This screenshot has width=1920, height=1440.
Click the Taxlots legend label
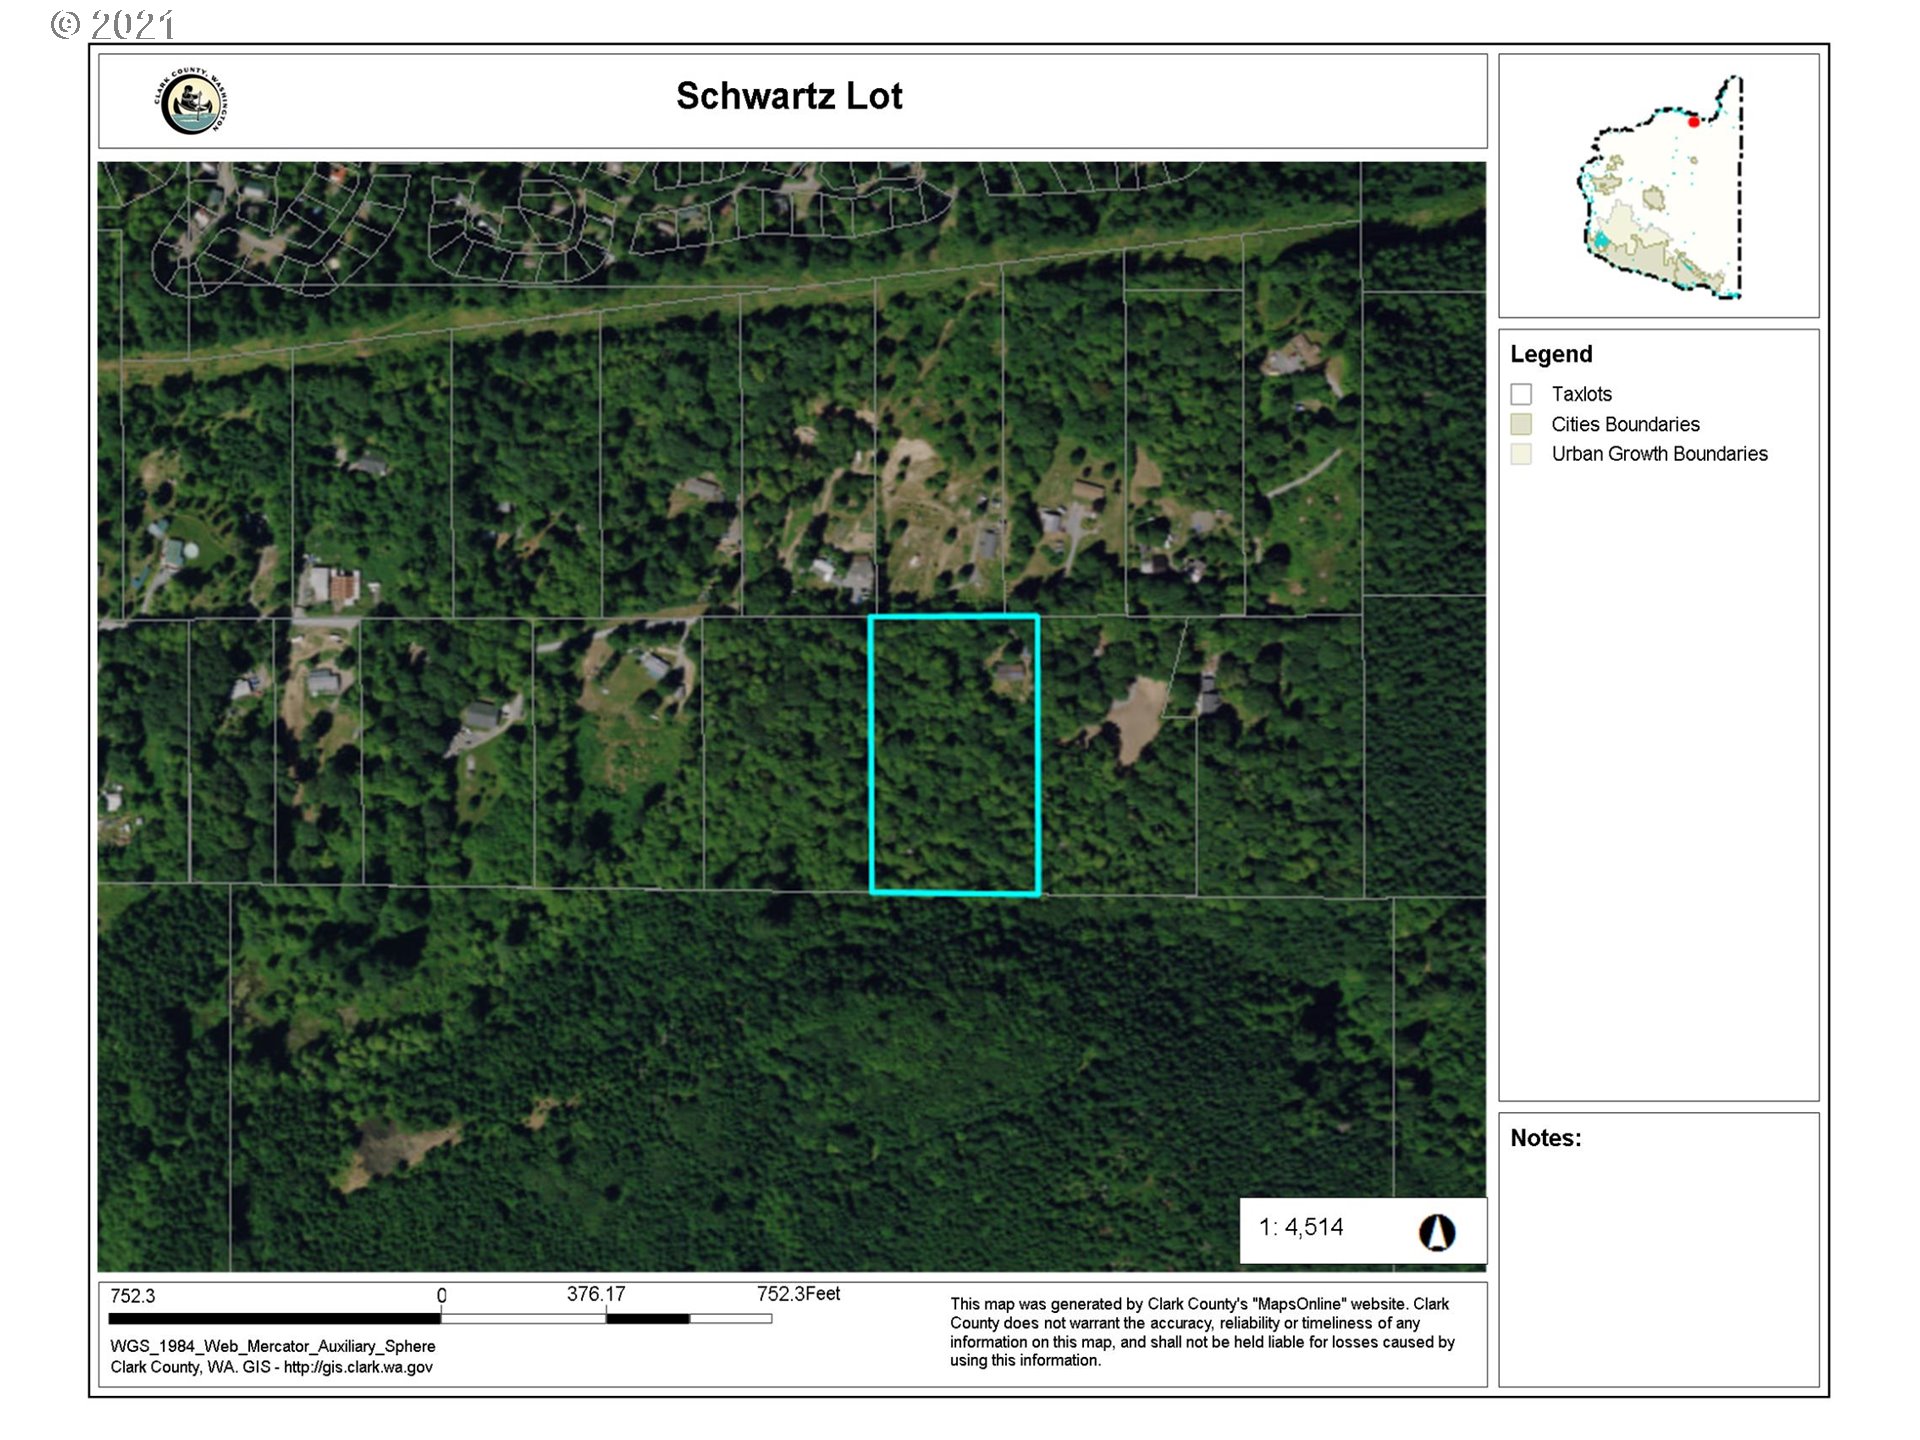point(1581,394)
